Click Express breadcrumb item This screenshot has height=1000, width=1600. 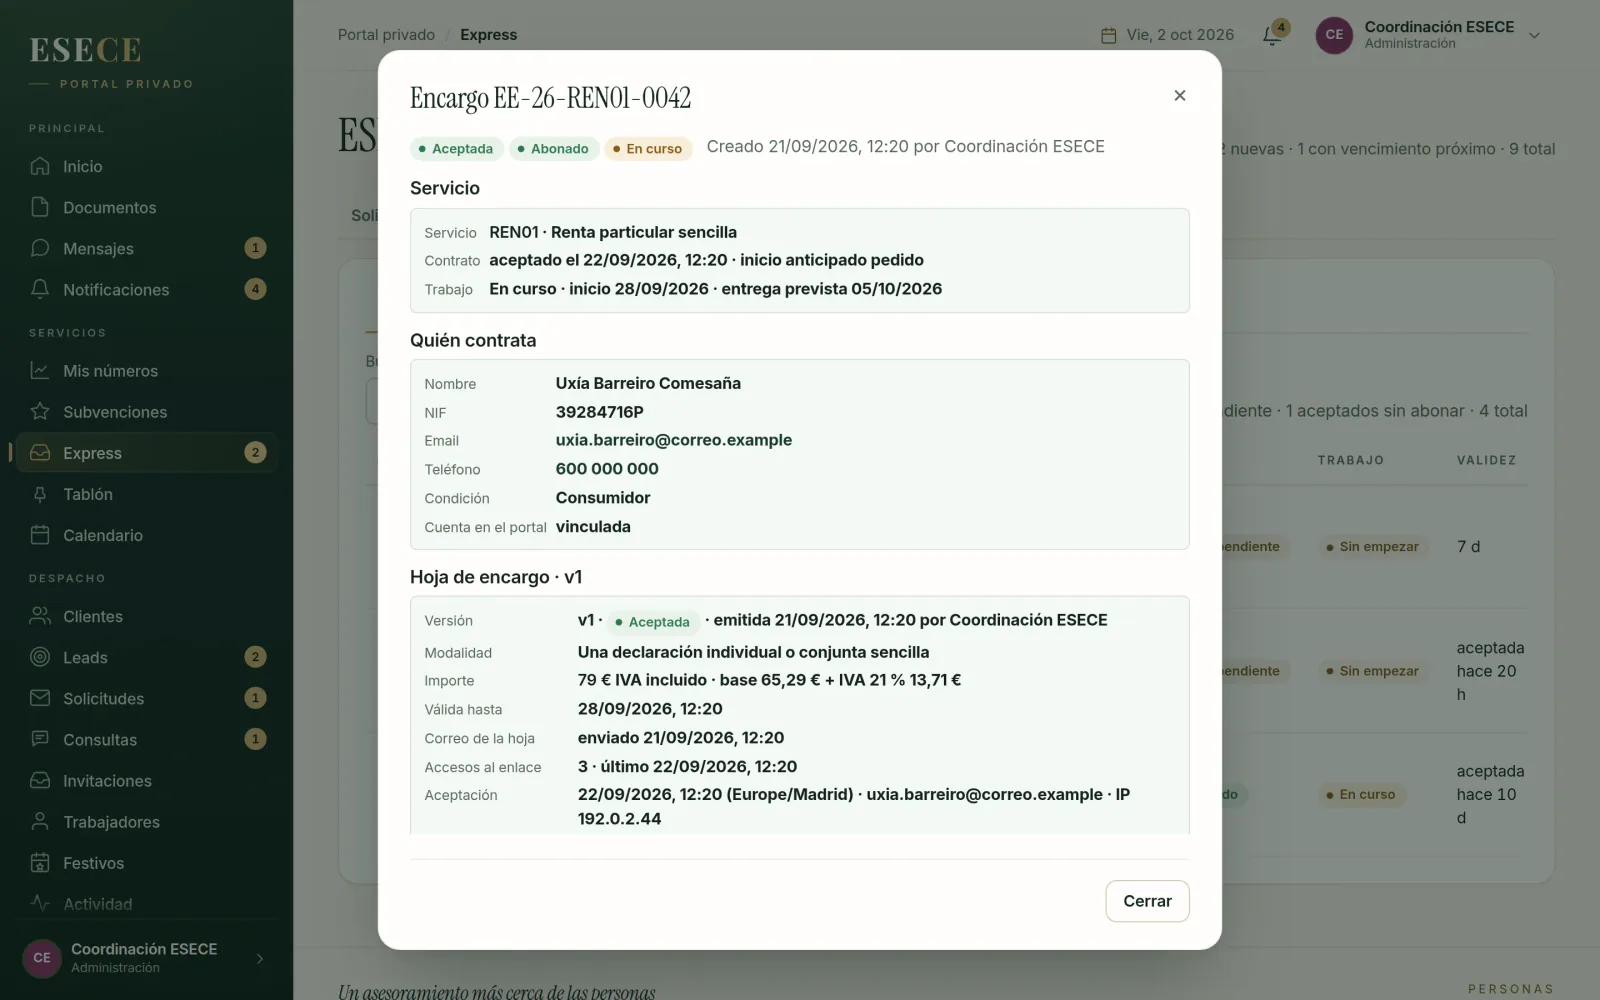(x=488, y=34)
